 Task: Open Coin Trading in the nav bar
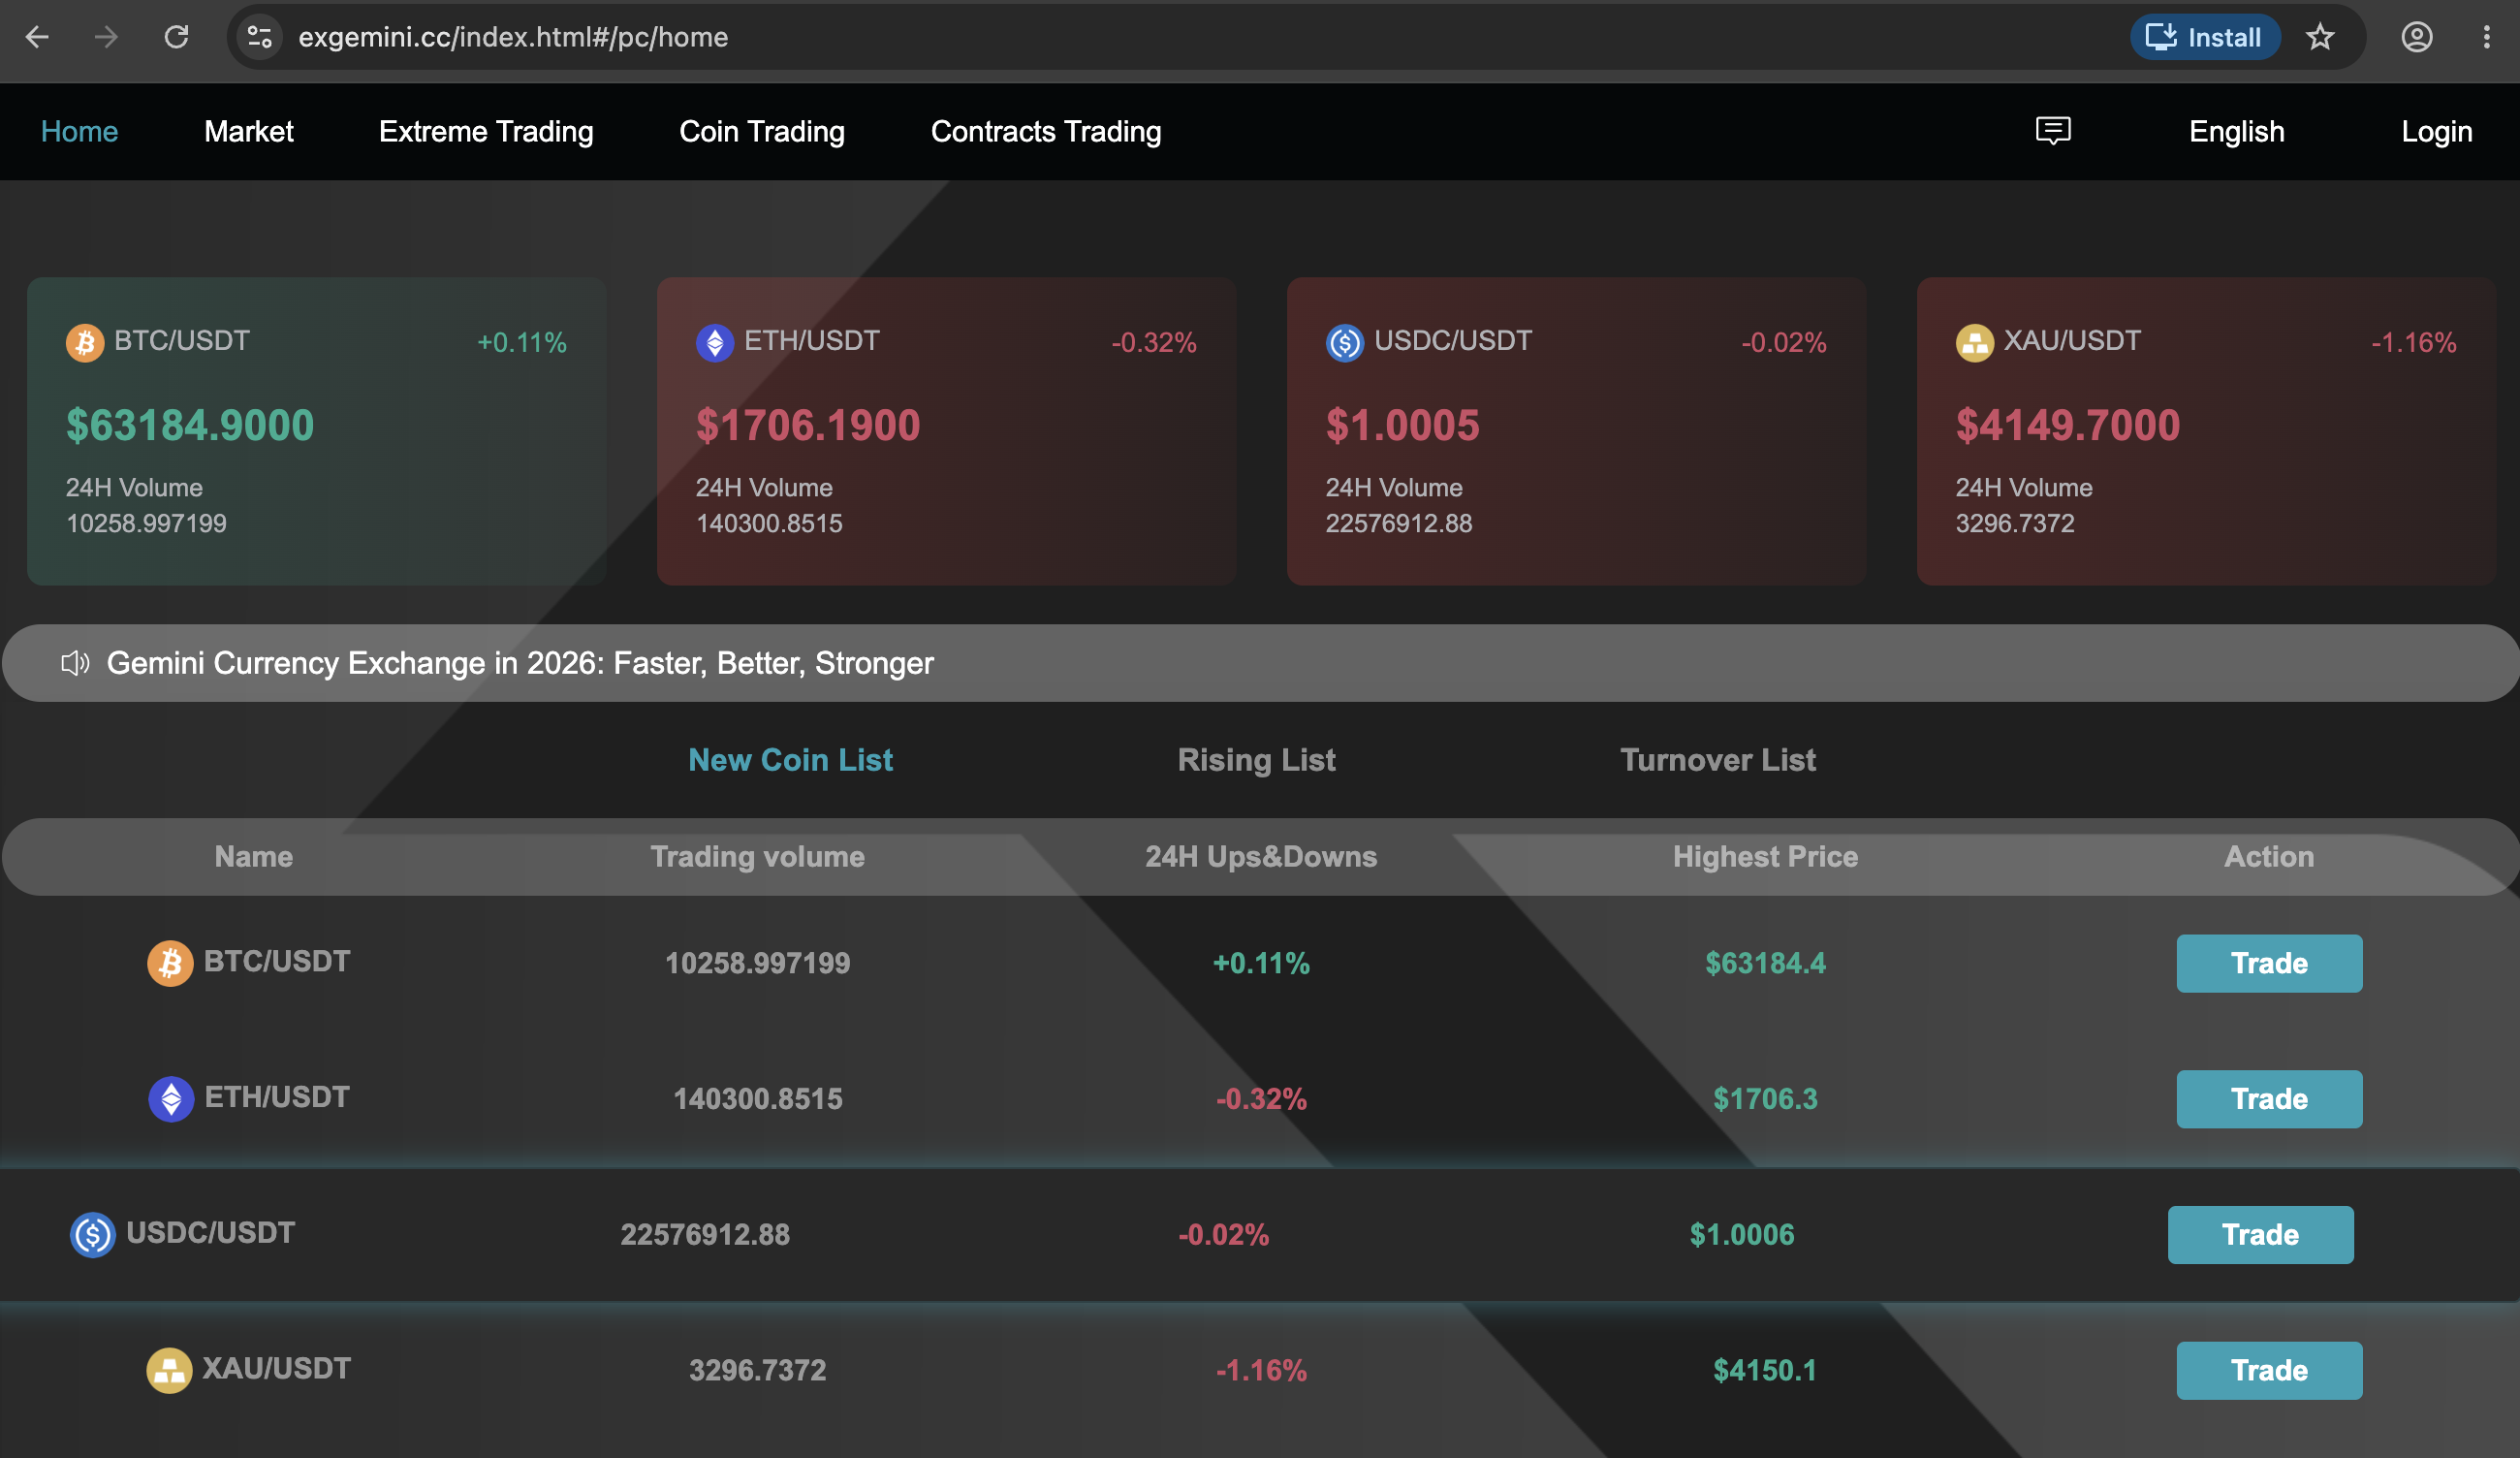(762, 131)
